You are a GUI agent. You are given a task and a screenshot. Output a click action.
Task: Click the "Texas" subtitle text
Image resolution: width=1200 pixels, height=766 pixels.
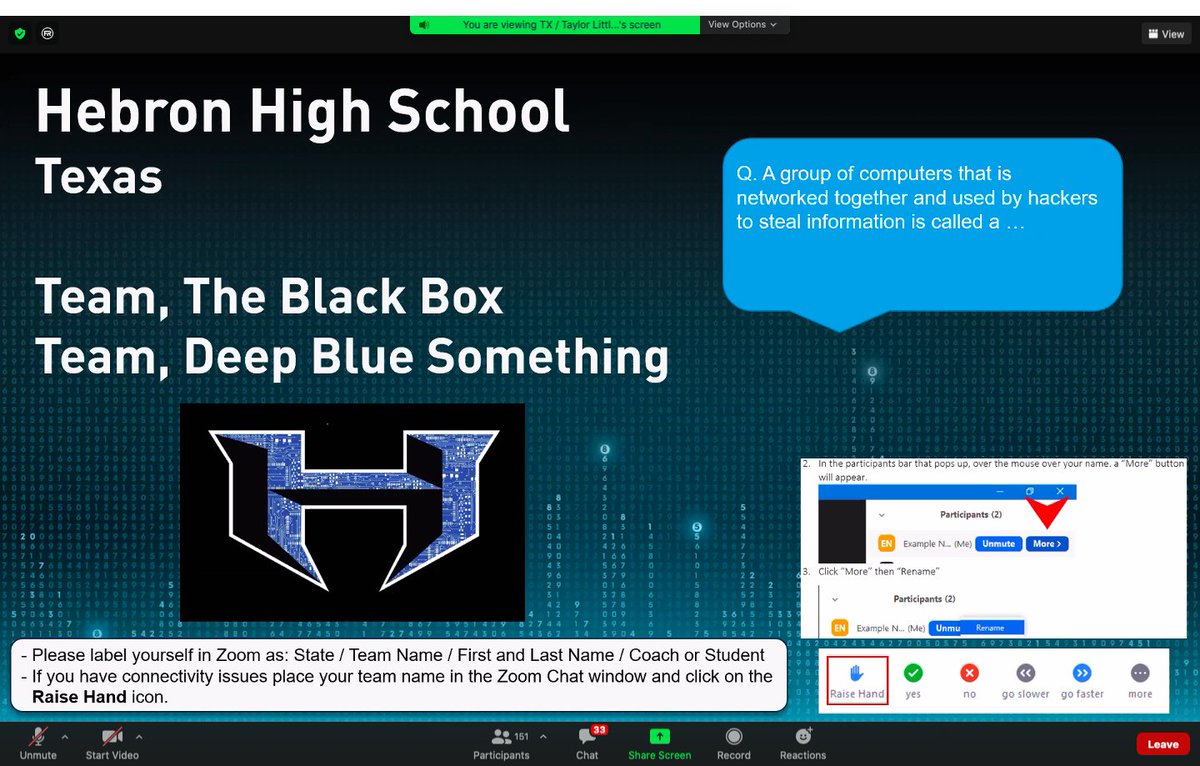[99, 177]
